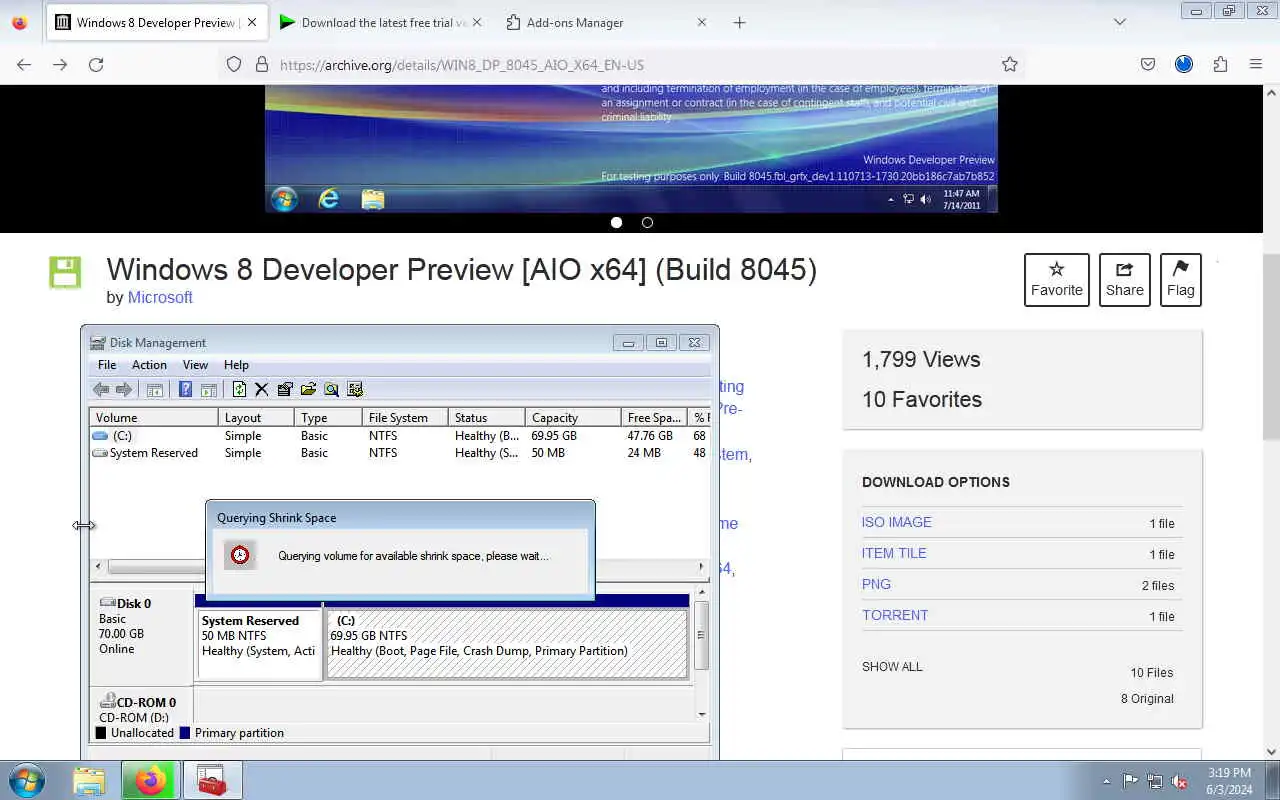Open the Help menu in Disk Management
Image resolution: width=1280 pixels, height=800 pixels.
[x=236, y=365]
